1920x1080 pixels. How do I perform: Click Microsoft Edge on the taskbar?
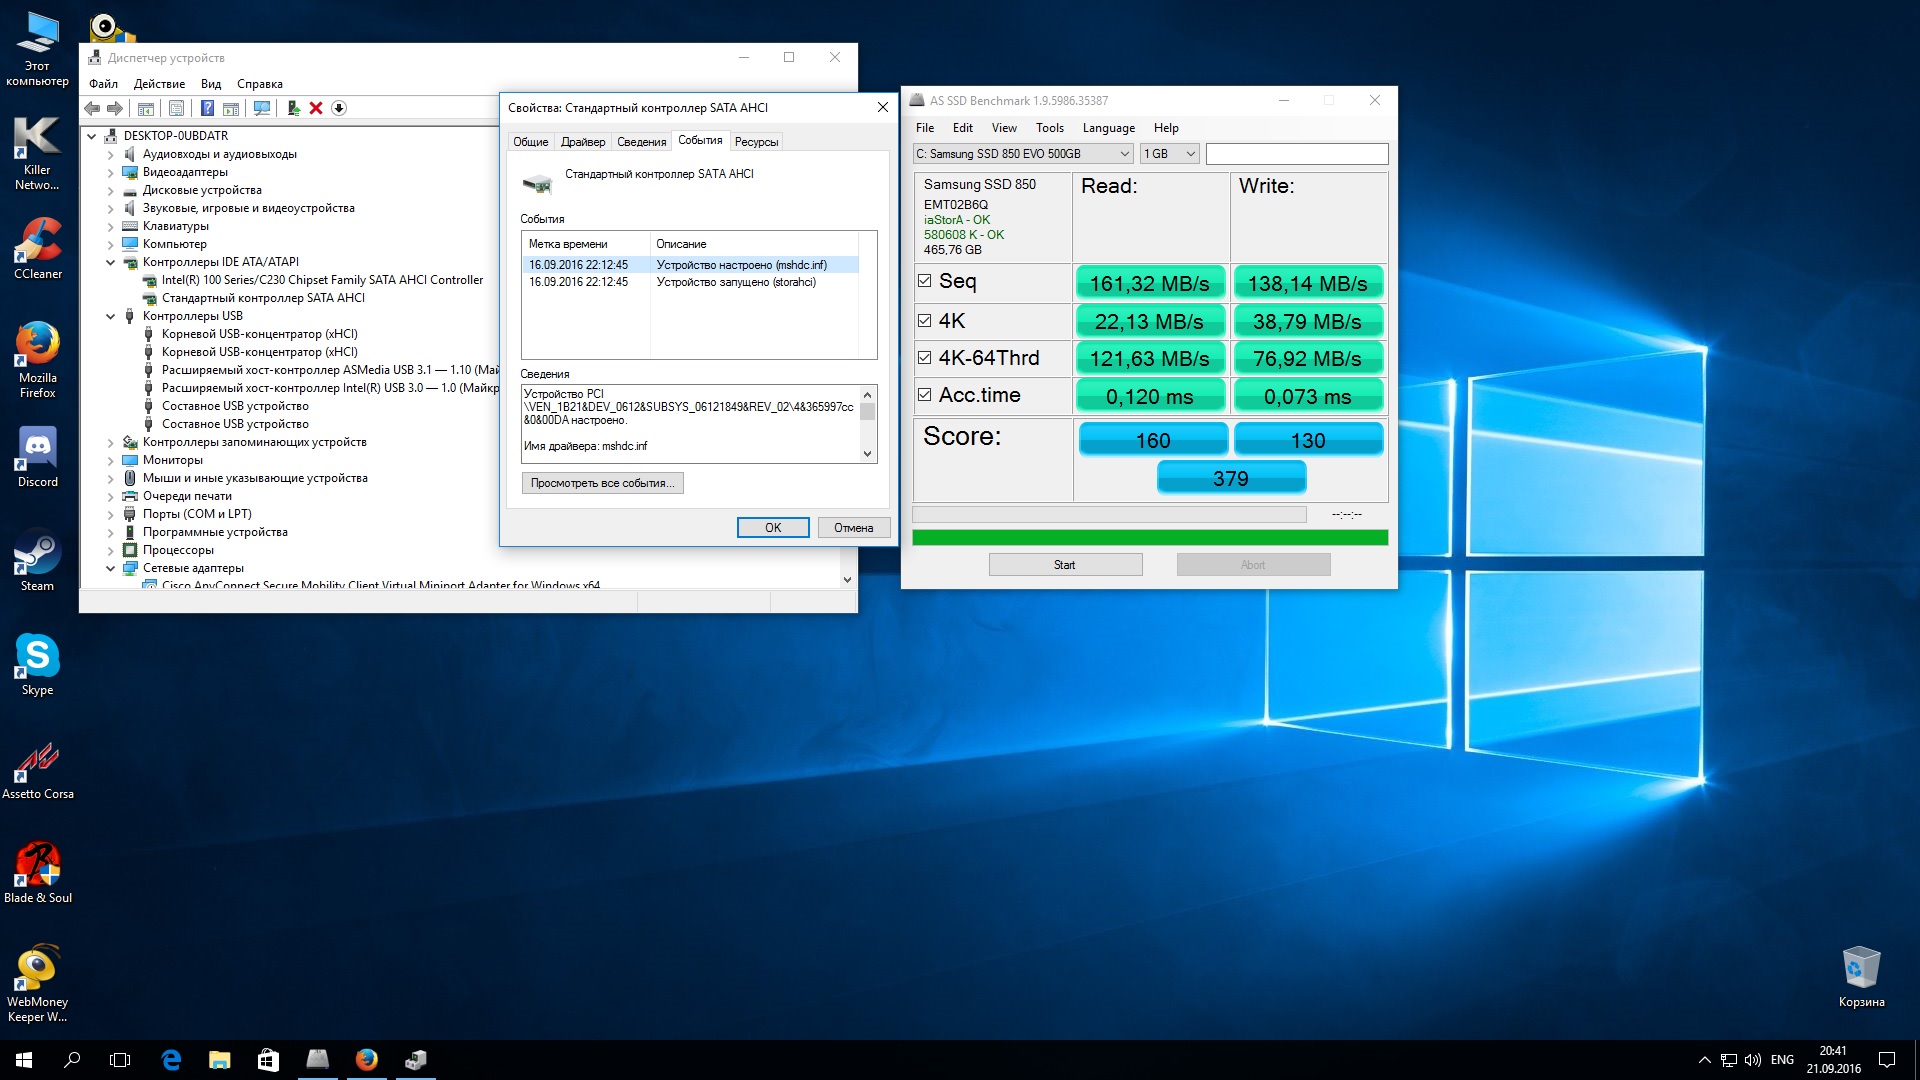click(171, 1060)
